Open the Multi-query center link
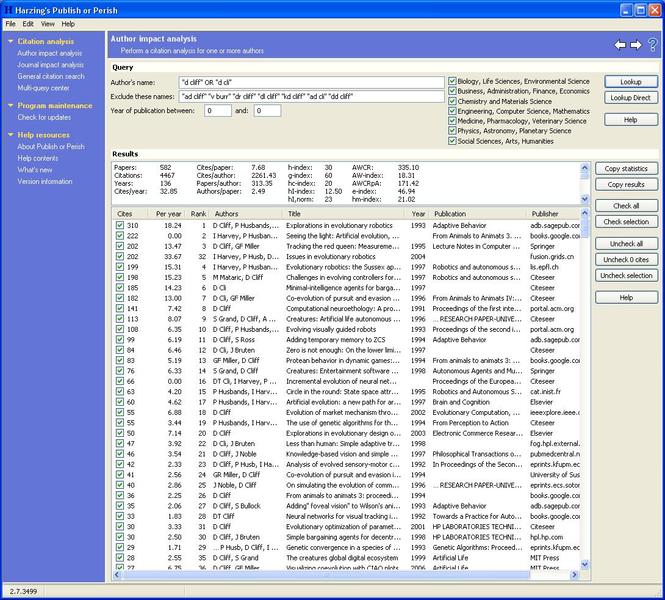Screen dimensions: 665x600 [43, 88]
